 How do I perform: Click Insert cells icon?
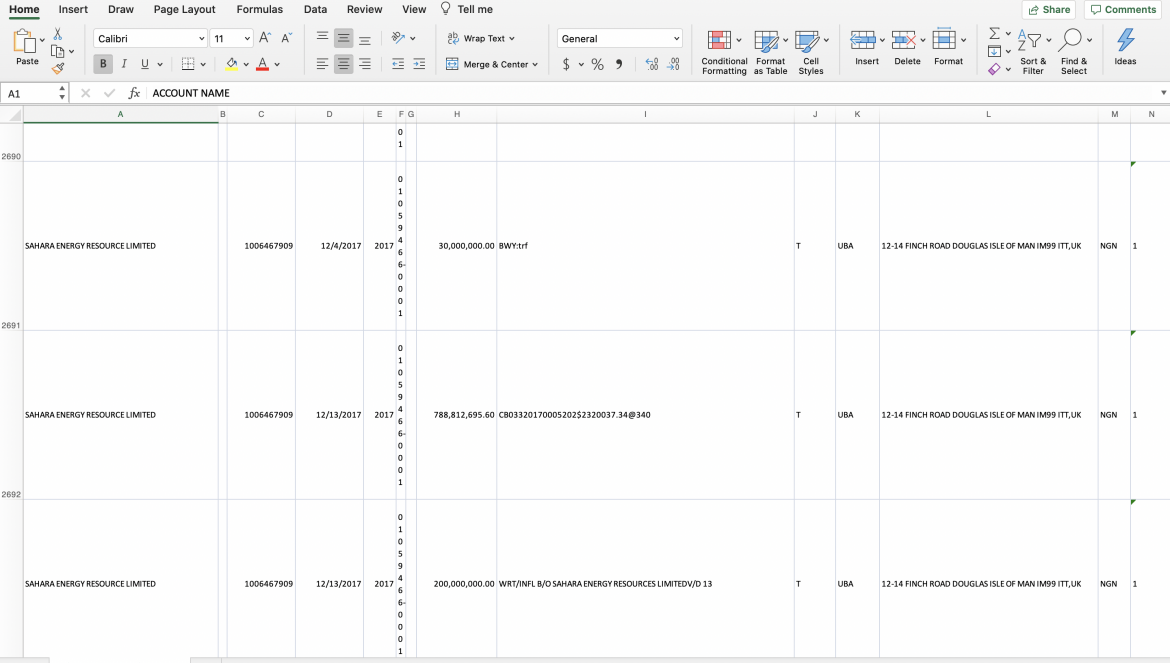[x=863, y=40]
